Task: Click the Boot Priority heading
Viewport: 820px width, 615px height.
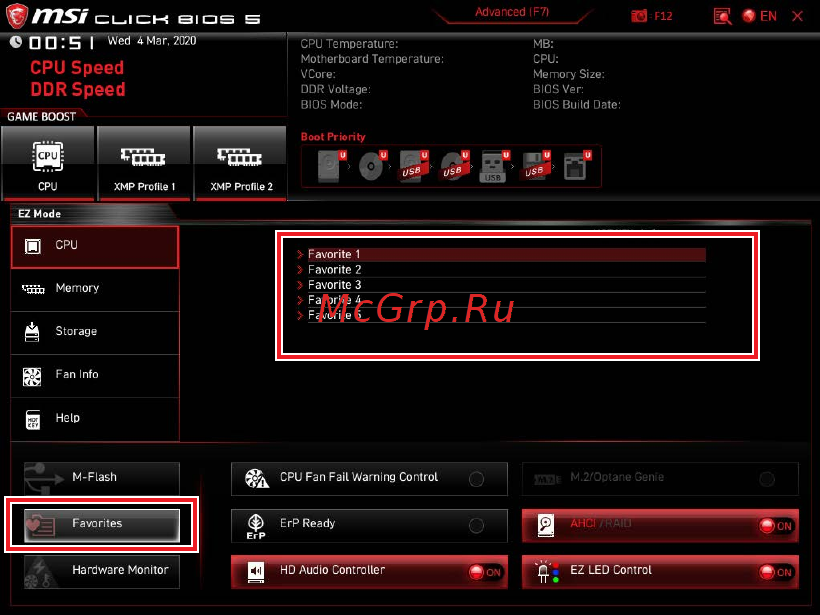Action: [333, 137]
